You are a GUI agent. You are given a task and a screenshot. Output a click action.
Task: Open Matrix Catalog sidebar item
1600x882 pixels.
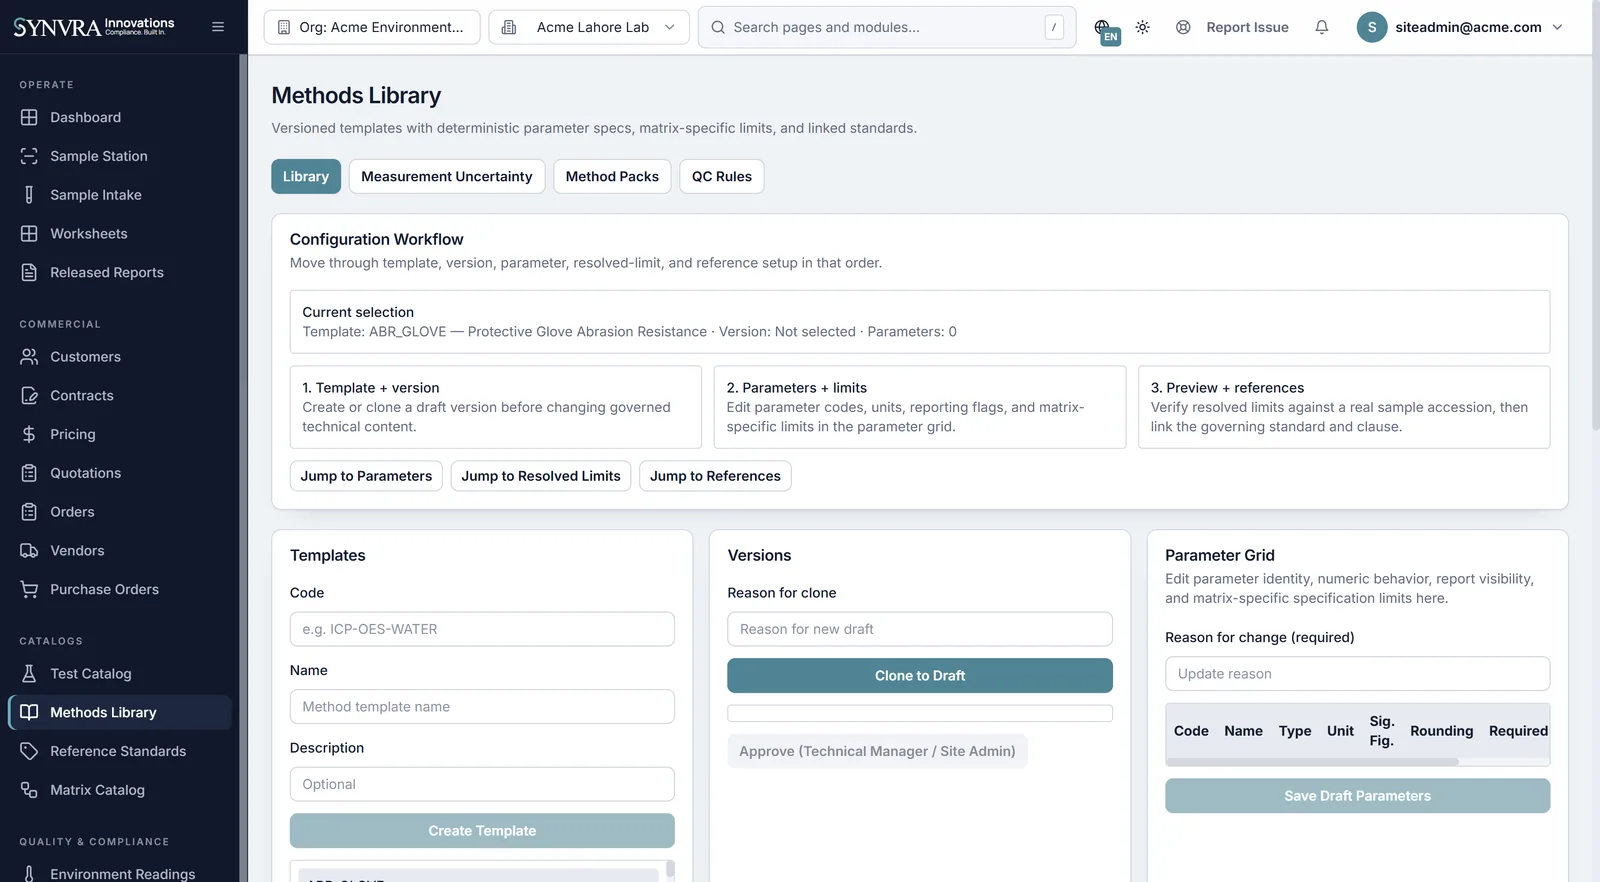(x=120, y=790)
